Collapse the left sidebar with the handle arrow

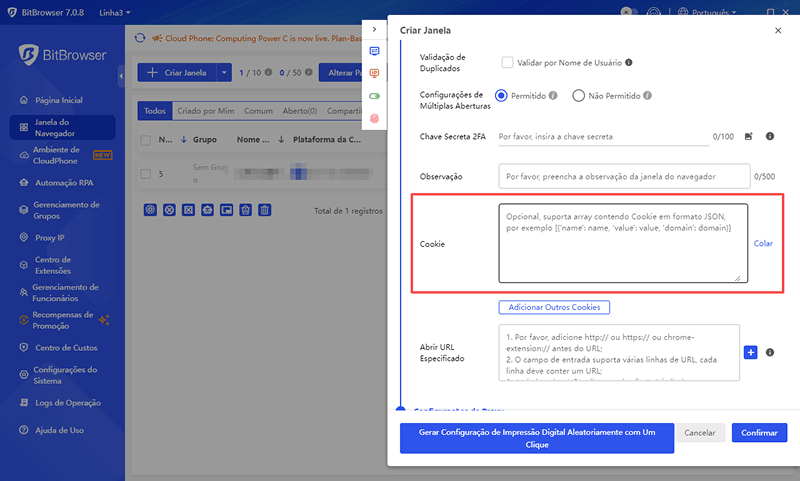[121, 76]
